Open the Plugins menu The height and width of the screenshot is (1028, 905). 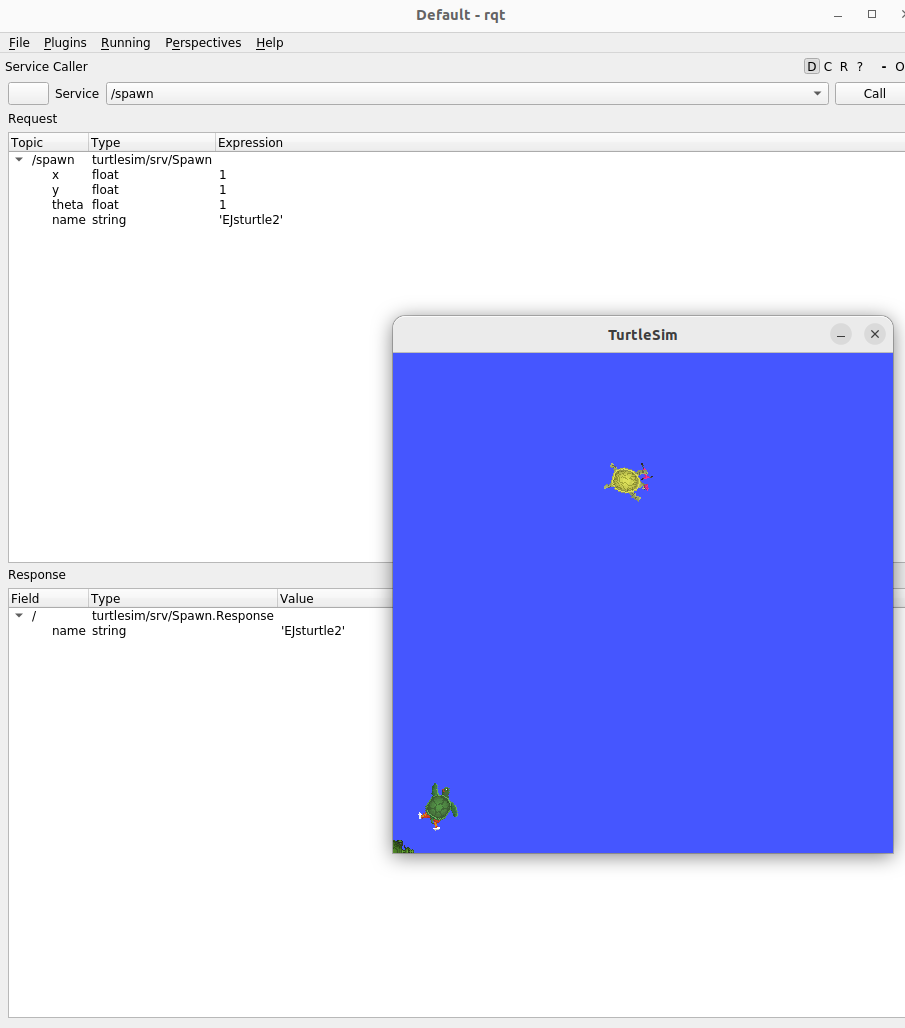(x=65, y=43)
